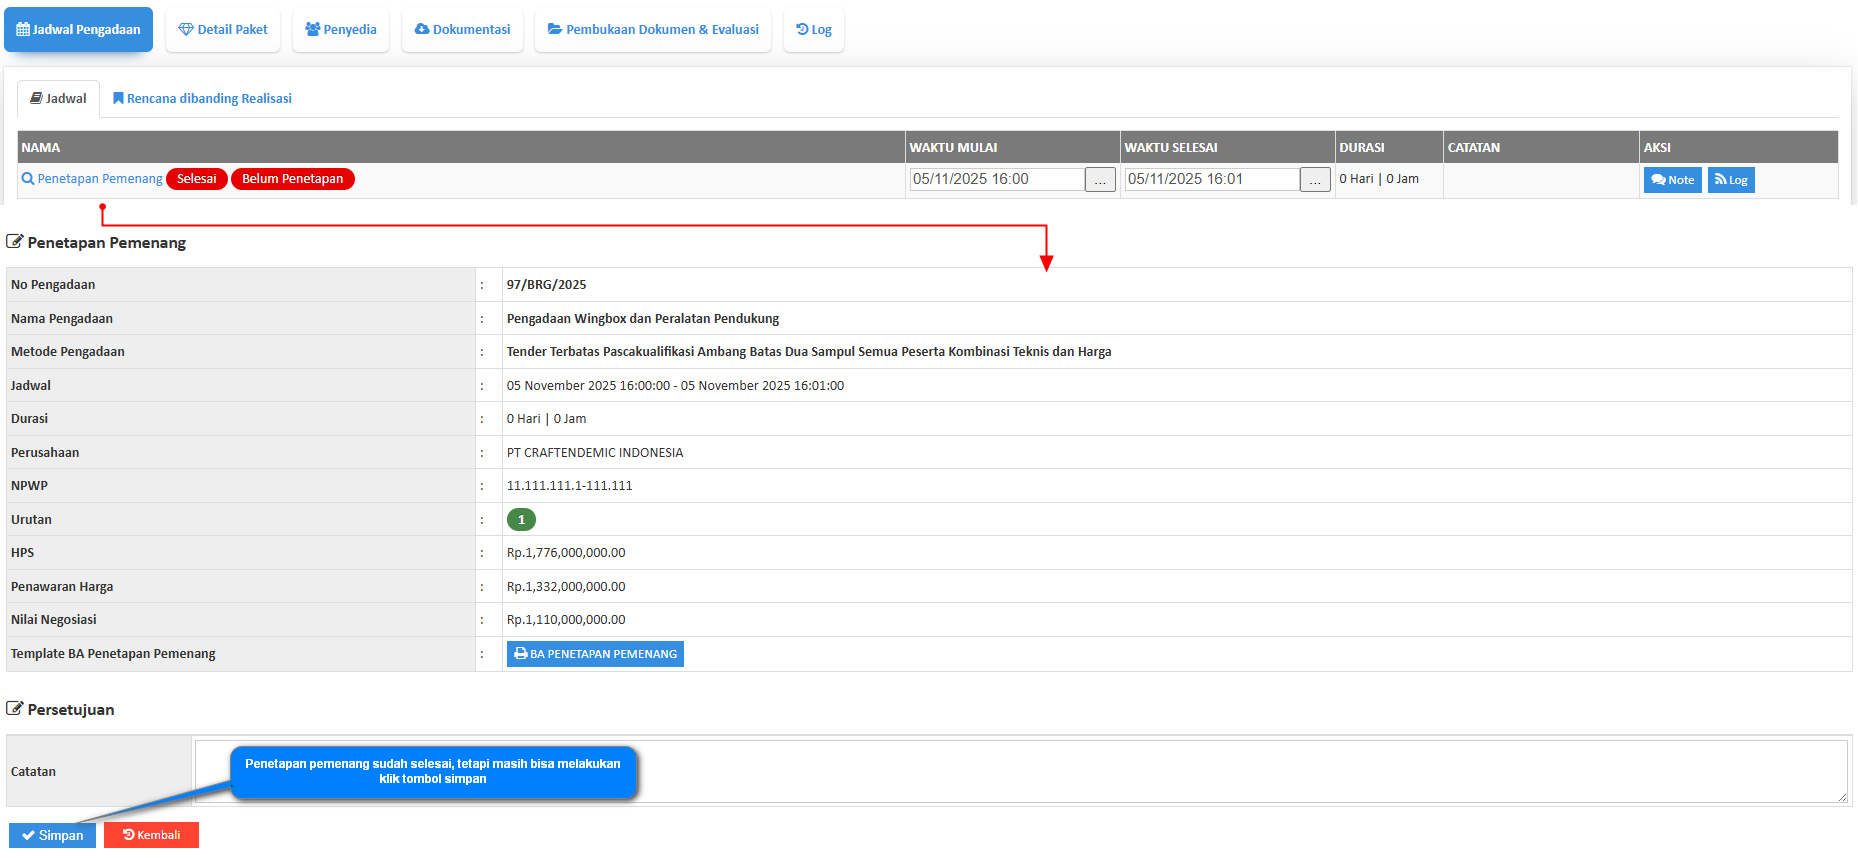Open the Log tab in top navigation
This screenshot has height=858, width=1858.
click(814, 30)
